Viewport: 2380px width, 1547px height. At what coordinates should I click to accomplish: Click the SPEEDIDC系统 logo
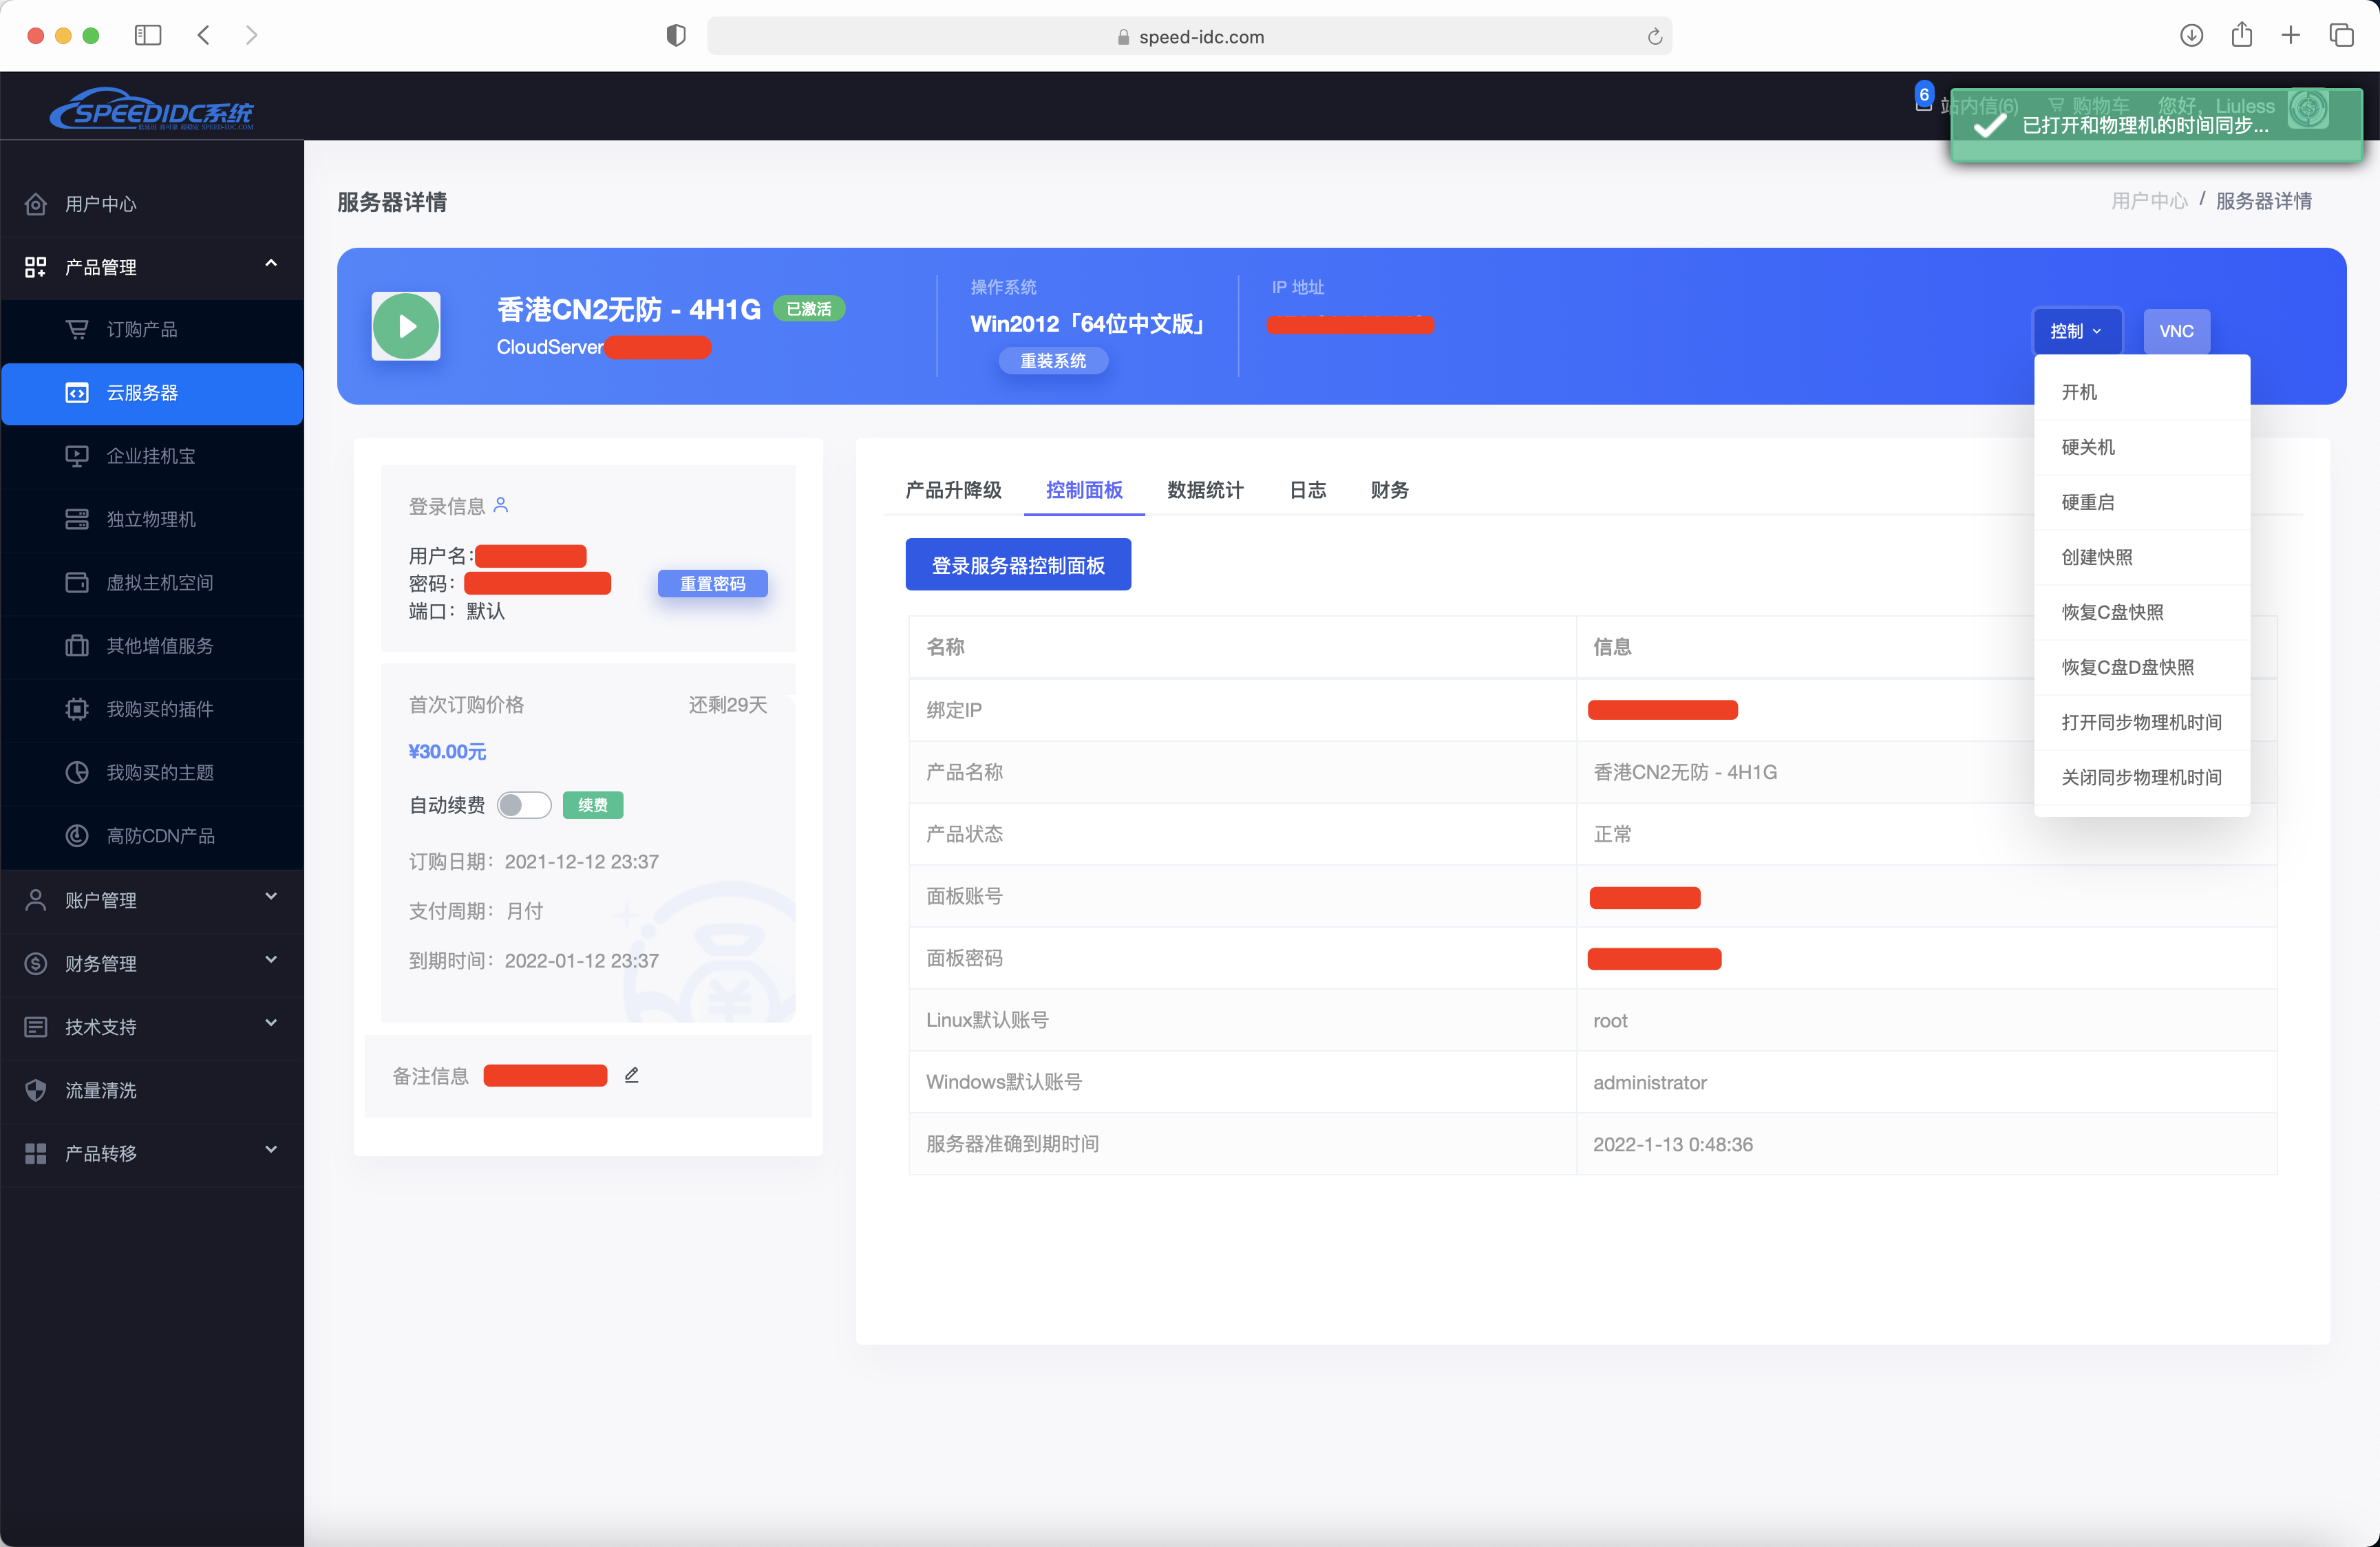pos(152,109)
